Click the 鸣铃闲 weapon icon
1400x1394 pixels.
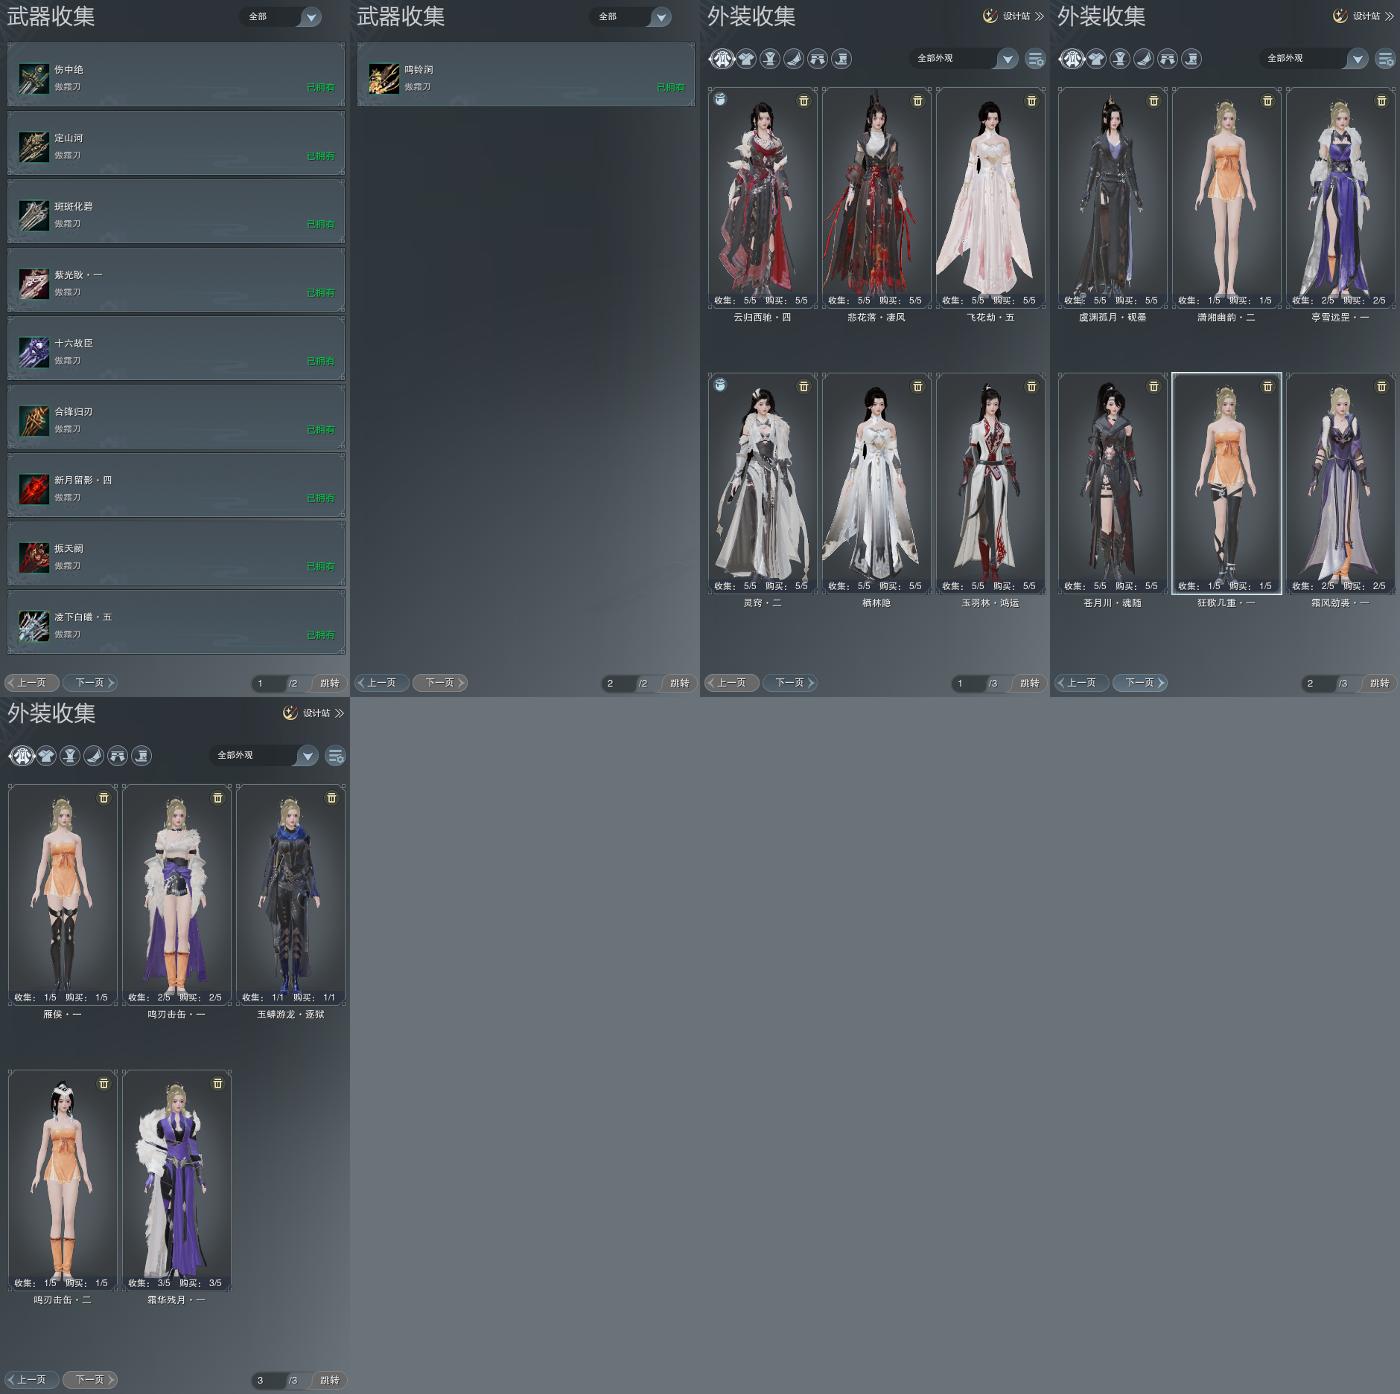point(384,78)
